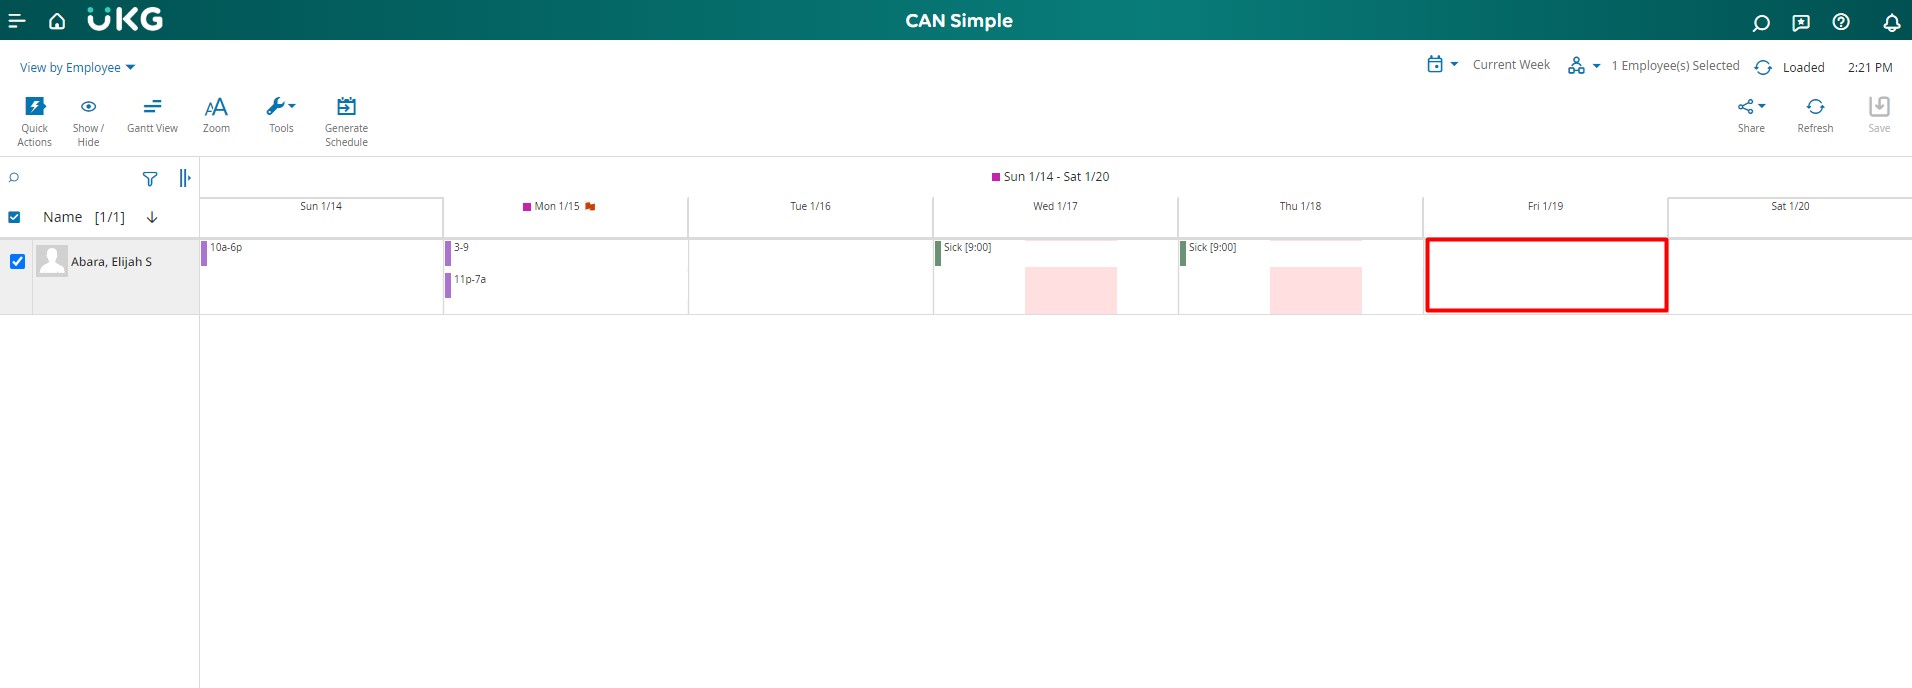Click the pink block on Wed 1/17

point(1070,290)
